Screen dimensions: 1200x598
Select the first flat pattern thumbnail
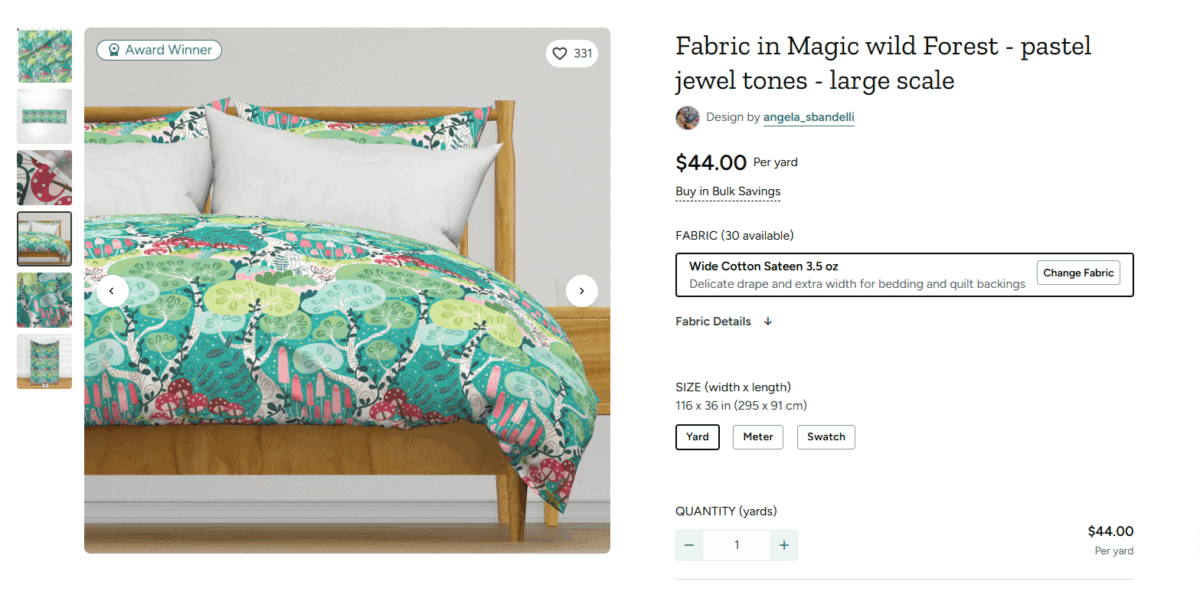[44, 56]
